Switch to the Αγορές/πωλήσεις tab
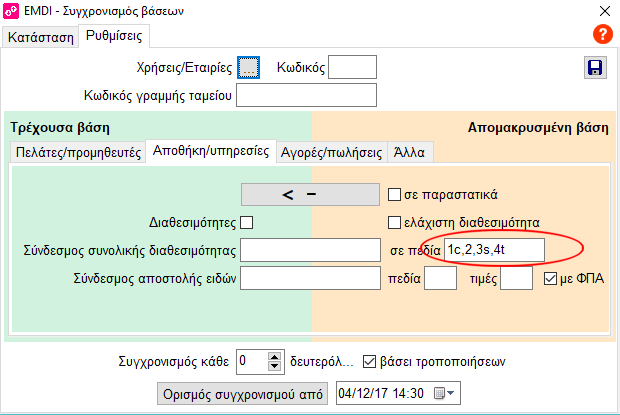The height and width of the screenshot is (415, 620). 331,152
